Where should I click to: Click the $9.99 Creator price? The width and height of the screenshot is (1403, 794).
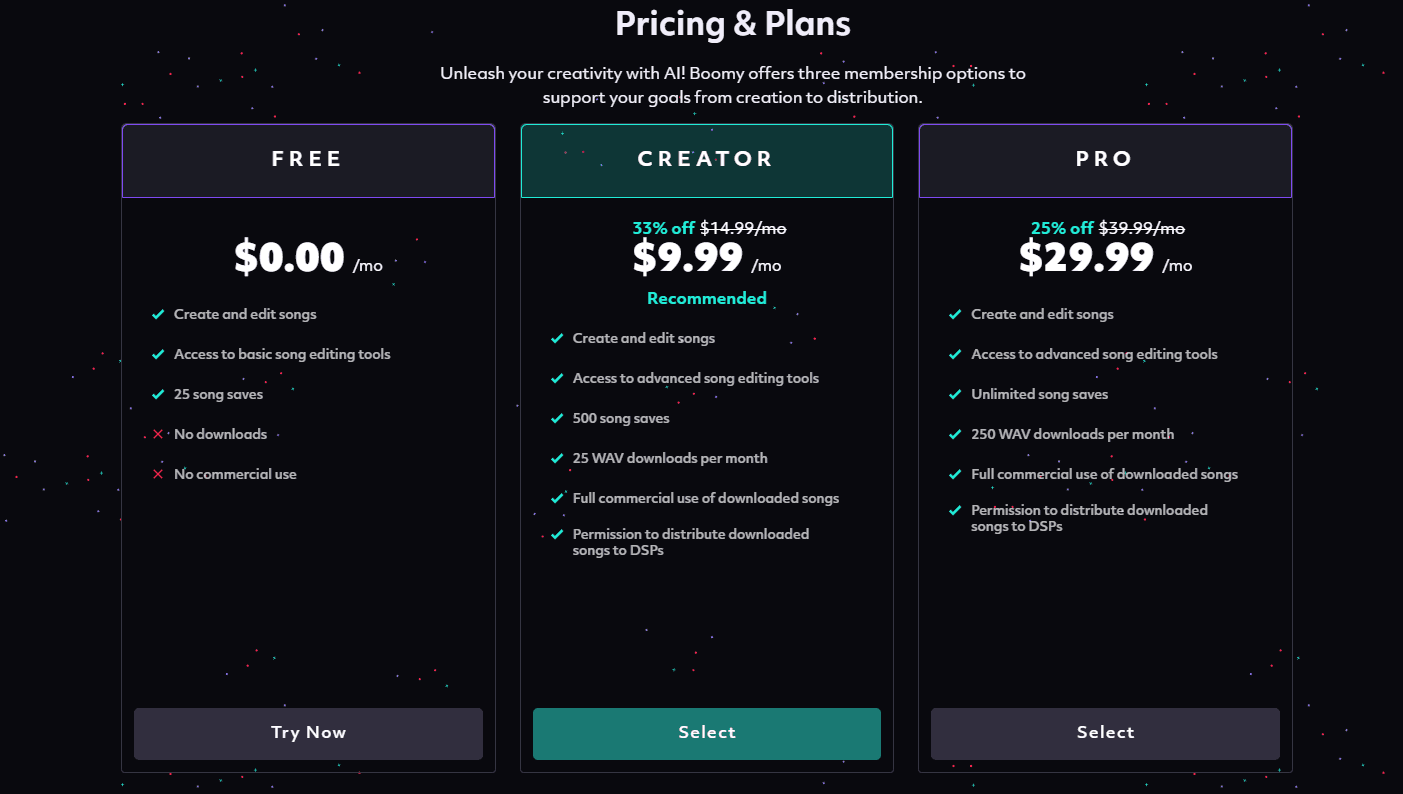tap(688, 258)
